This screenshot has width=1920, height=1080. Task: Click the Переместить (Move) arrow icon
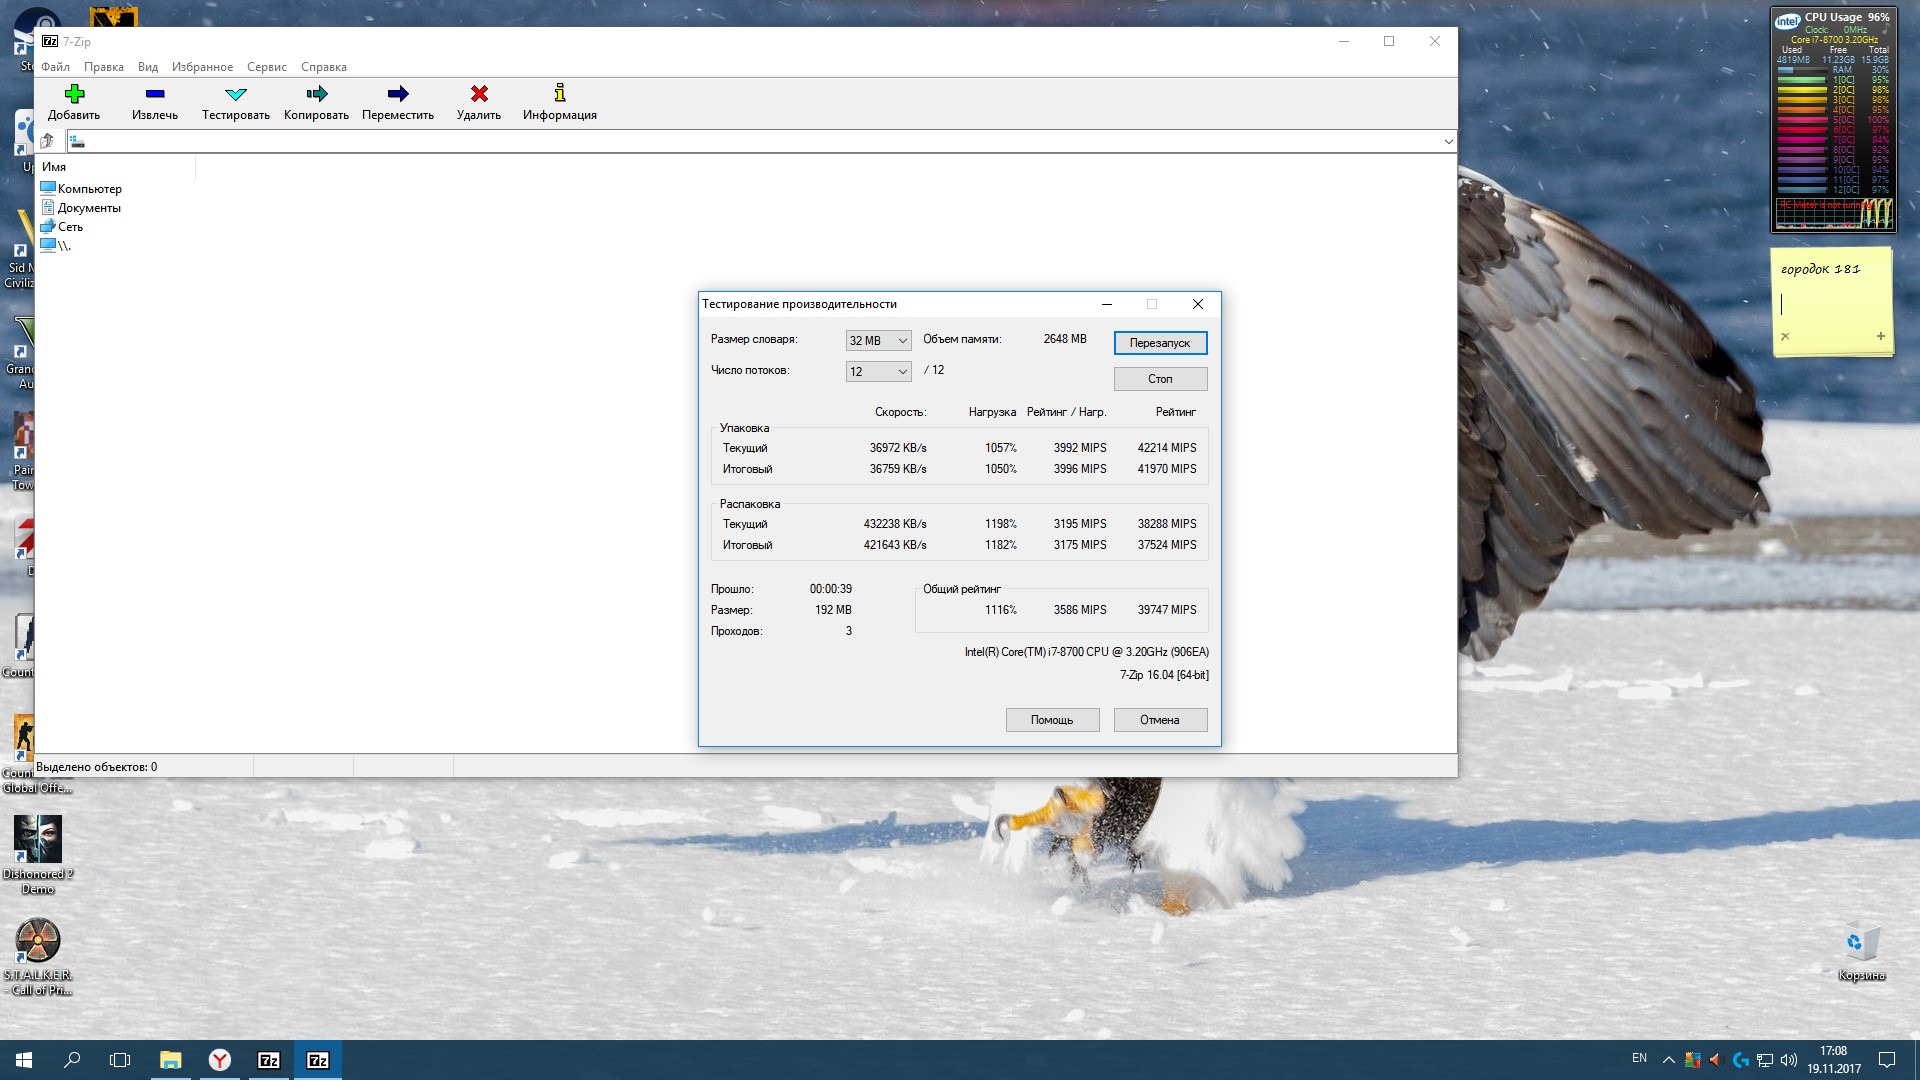[398, 94]
